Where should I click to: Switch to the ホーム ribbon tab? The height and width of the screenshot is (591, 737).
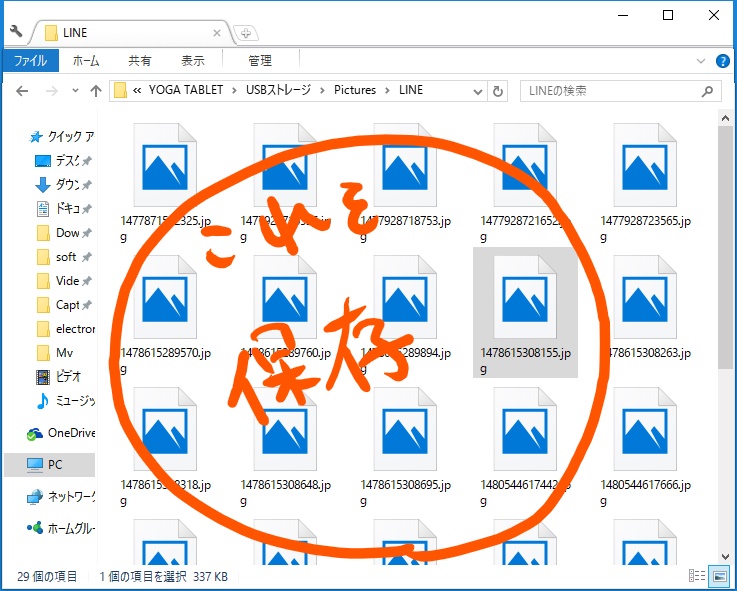coord(86,61)
